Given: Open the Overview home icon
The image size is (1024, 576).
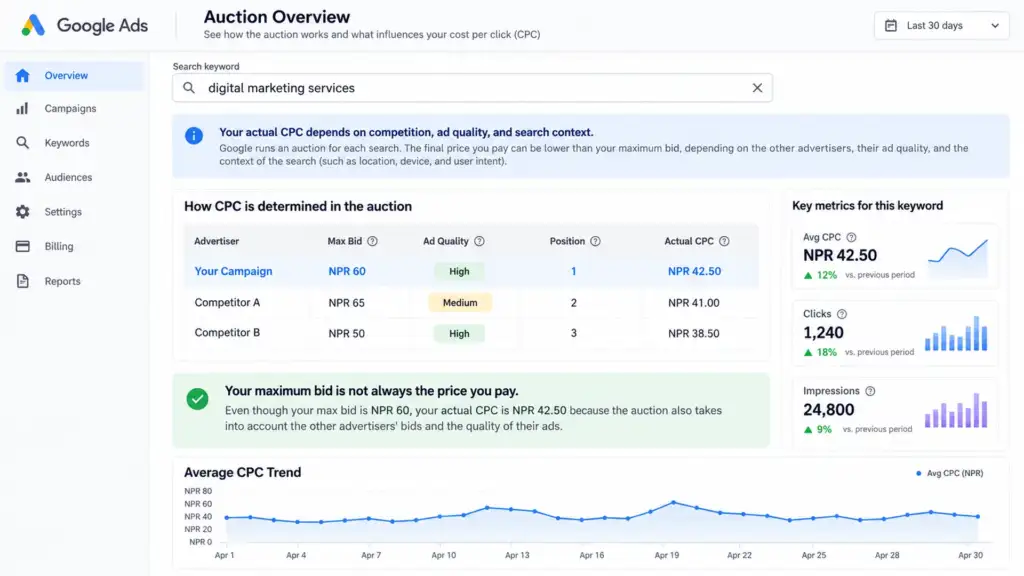Looking at the screenshot, I should pyautogui.click(x=23, y=76).
